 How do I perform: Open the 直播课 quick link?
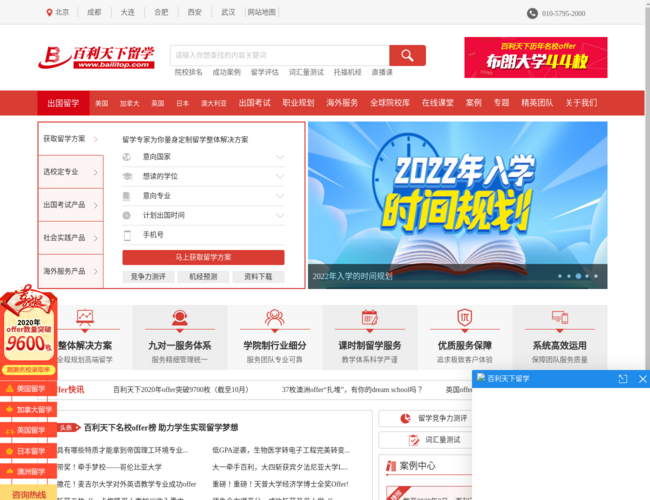pyautogui.click(x=382, y=72)
